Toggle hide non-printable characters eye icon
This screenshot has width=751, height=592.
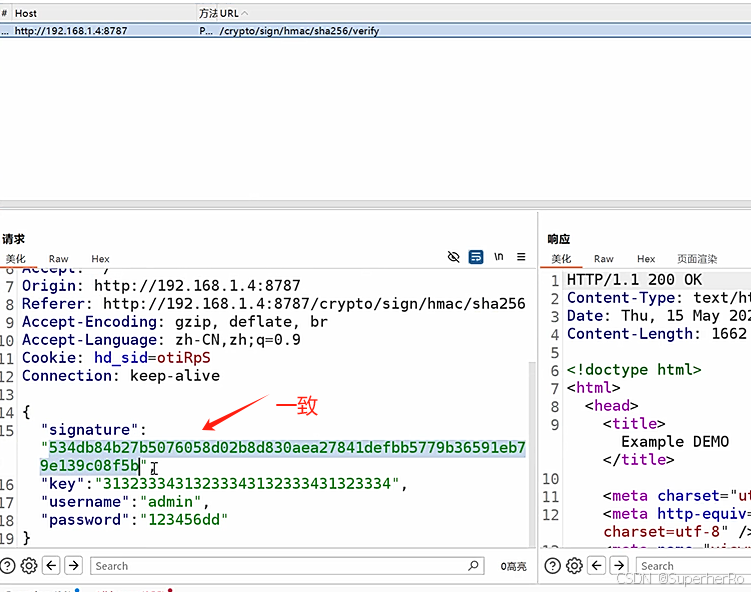point(453,257)
